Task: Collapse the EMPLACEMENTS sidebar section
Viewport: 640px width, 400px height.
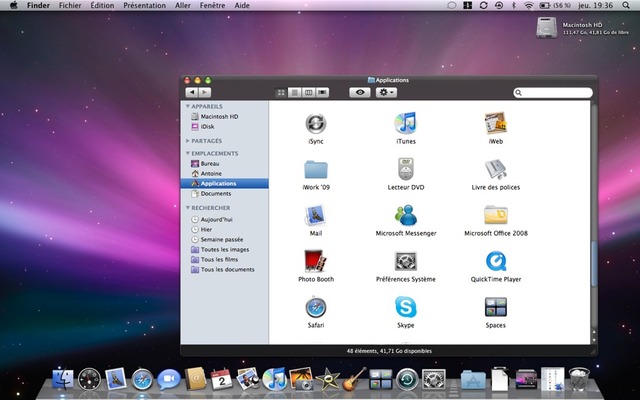Action: click(188, 153)
